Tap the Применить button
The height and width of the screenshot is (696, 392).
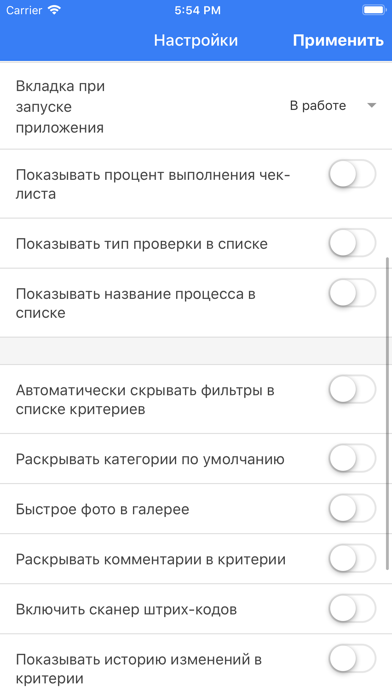pyautogui.click(x=338, y=40)
